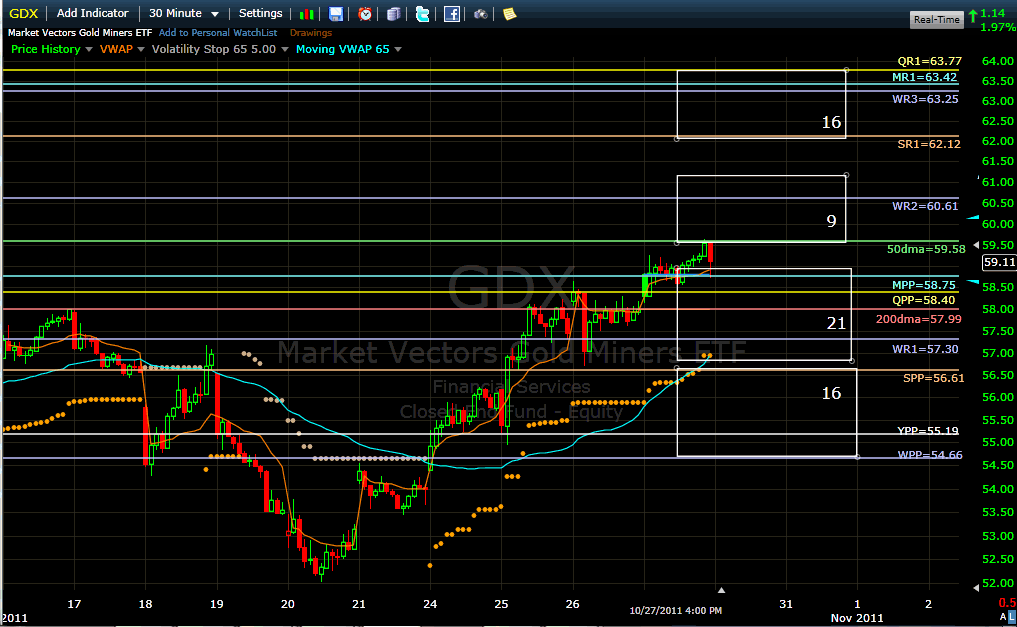Switch to log scale with L
The image size is (1017, 627).
(1012, 617)
